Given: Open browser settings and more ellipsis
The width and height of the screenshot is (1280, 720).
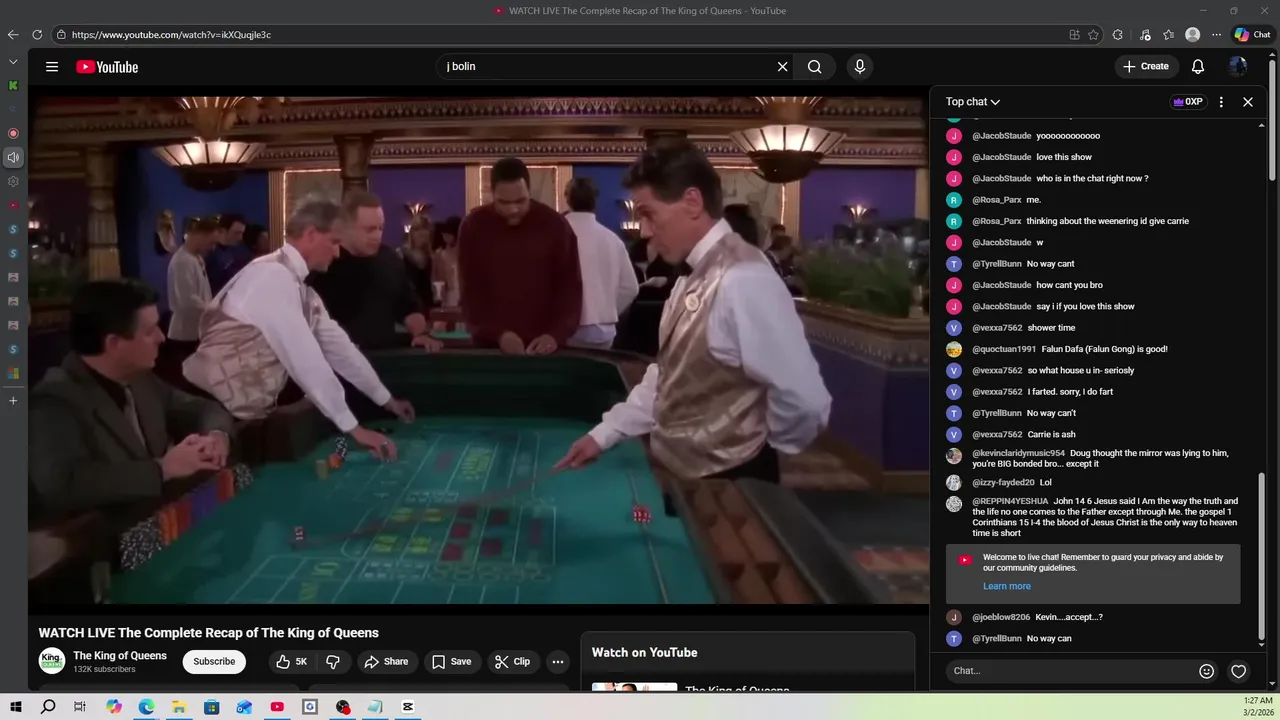Looking at the screenshot, I should click(1216, 35).
